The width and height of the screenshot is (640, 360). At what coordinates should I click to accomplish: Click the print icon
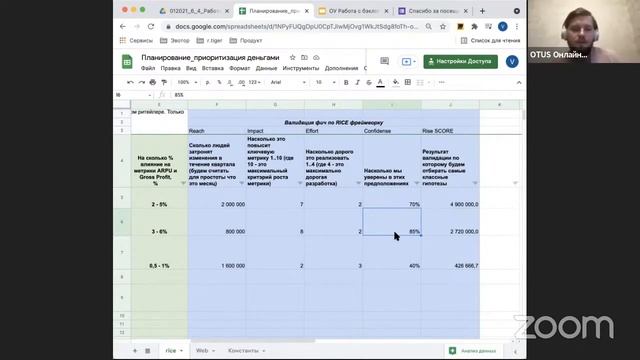point(153,82)
